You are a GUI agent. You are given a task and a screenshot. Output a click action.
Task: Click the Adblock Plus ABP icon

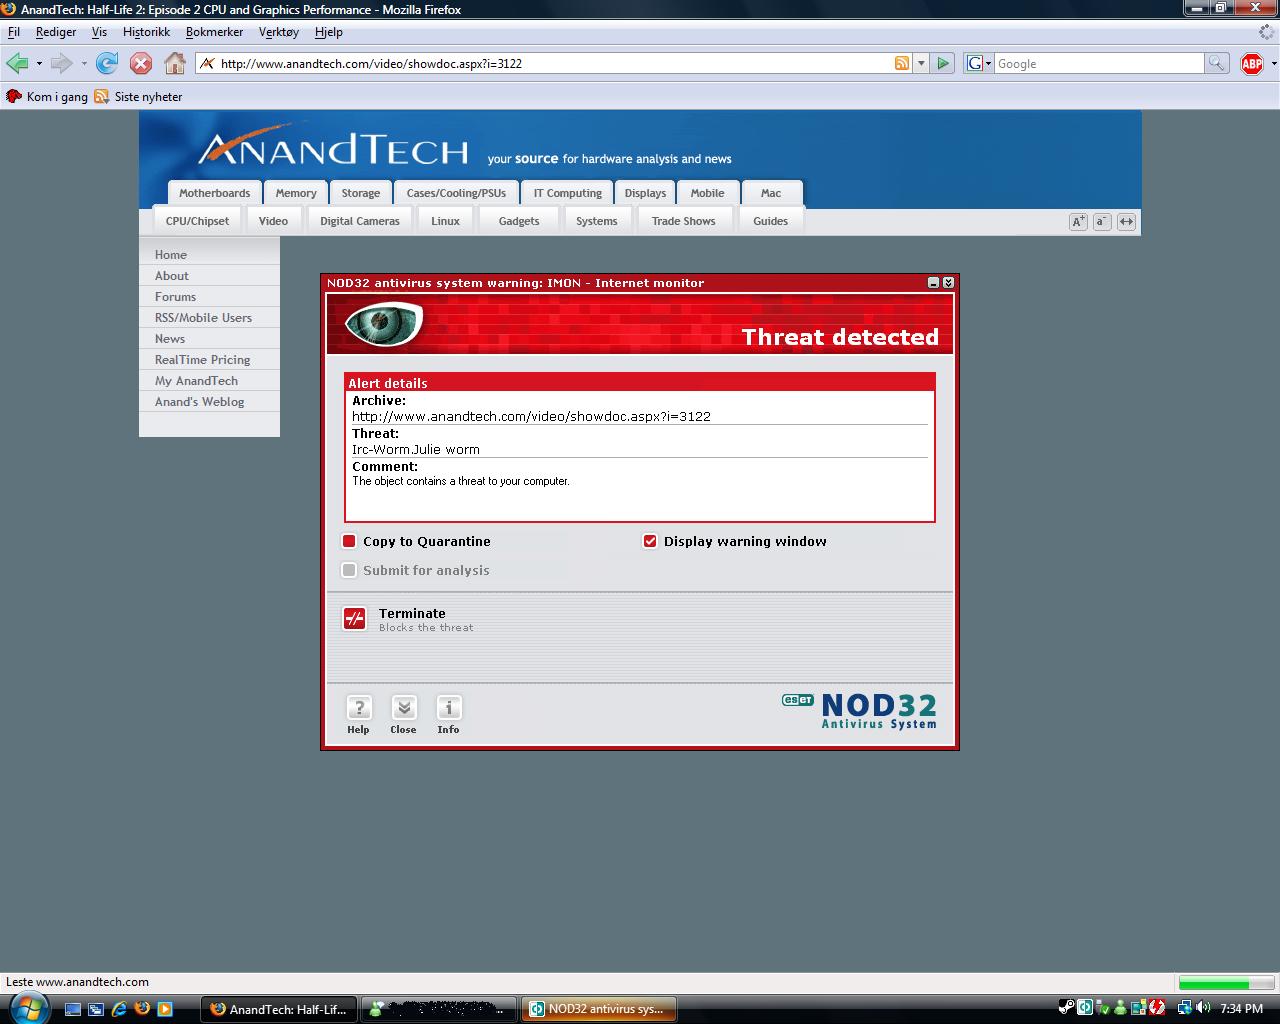(x=1252, y=63)
